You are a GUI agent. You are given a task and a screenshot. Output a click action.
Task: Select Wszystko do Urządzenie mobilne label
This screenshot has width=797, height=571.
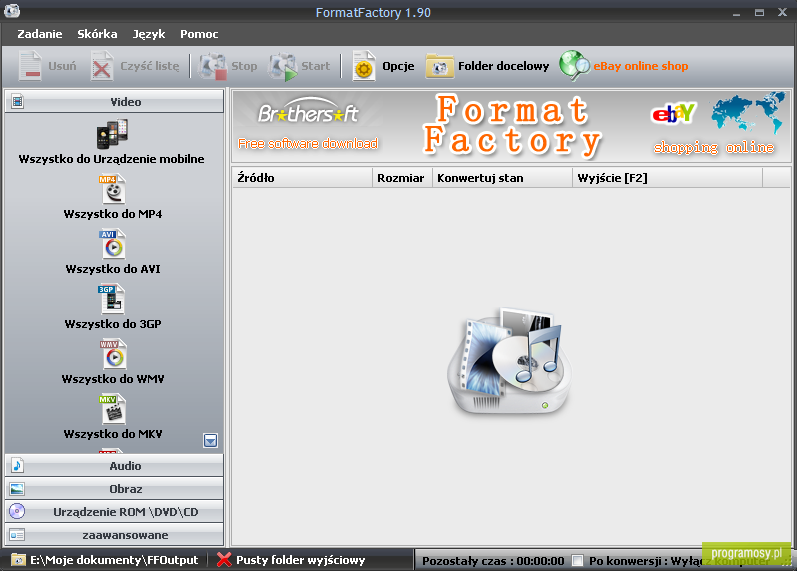pyautogui.click(x=112, y=159)
